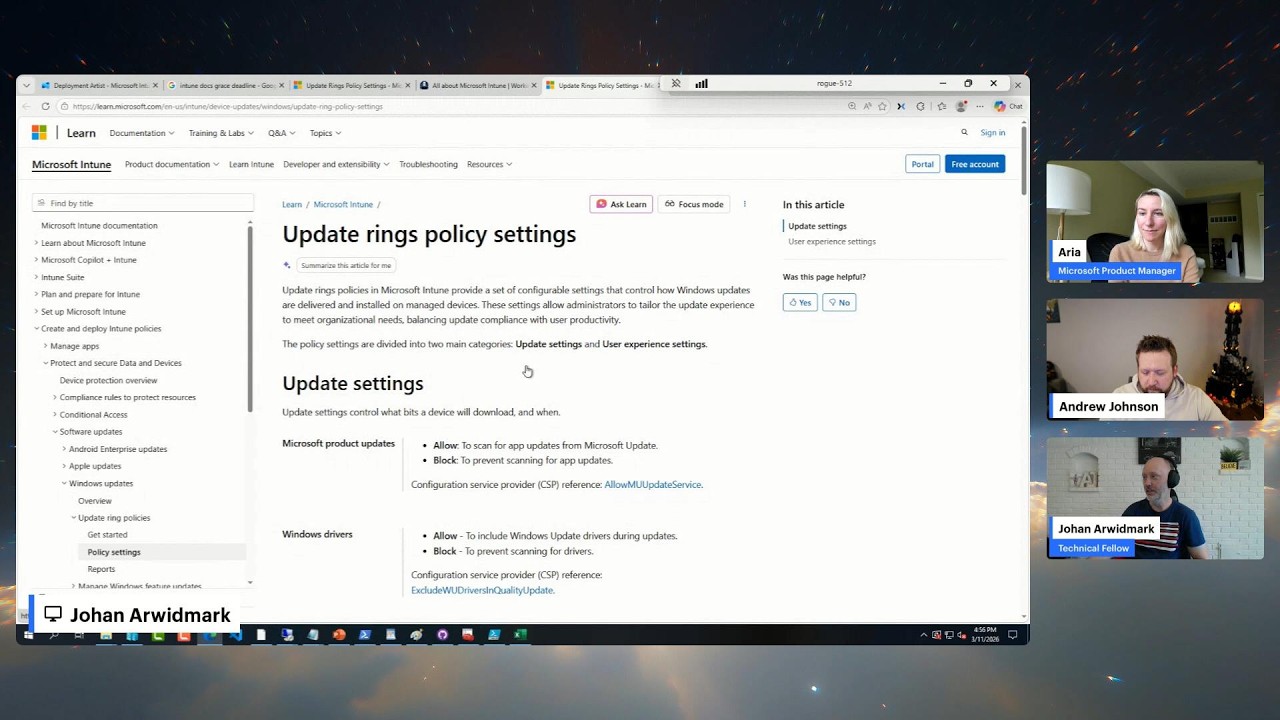
Task: Close the intune docs grace deadline tab
Action: point(281,85)
